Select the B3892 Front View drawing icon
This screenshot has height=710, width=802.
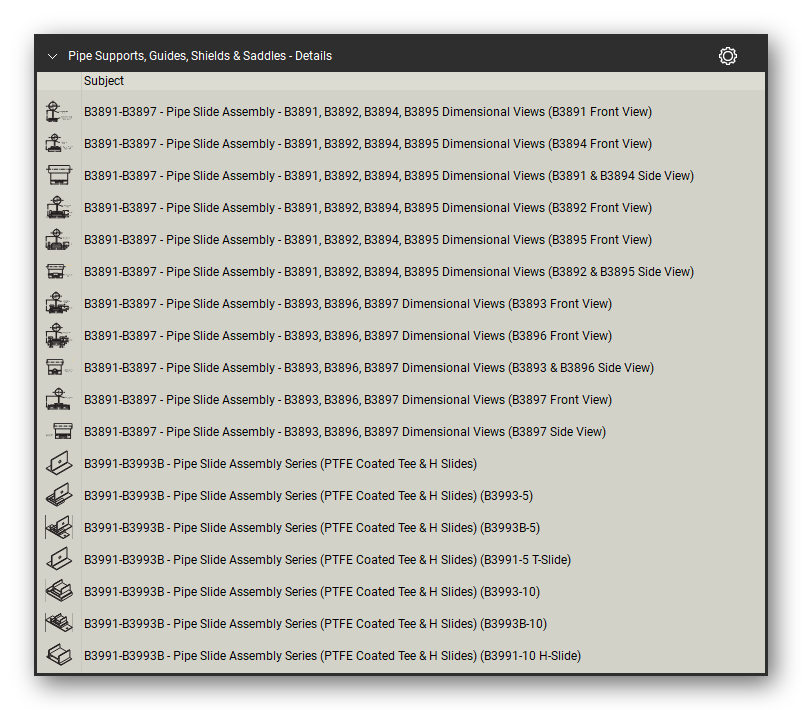pos(59,208)
